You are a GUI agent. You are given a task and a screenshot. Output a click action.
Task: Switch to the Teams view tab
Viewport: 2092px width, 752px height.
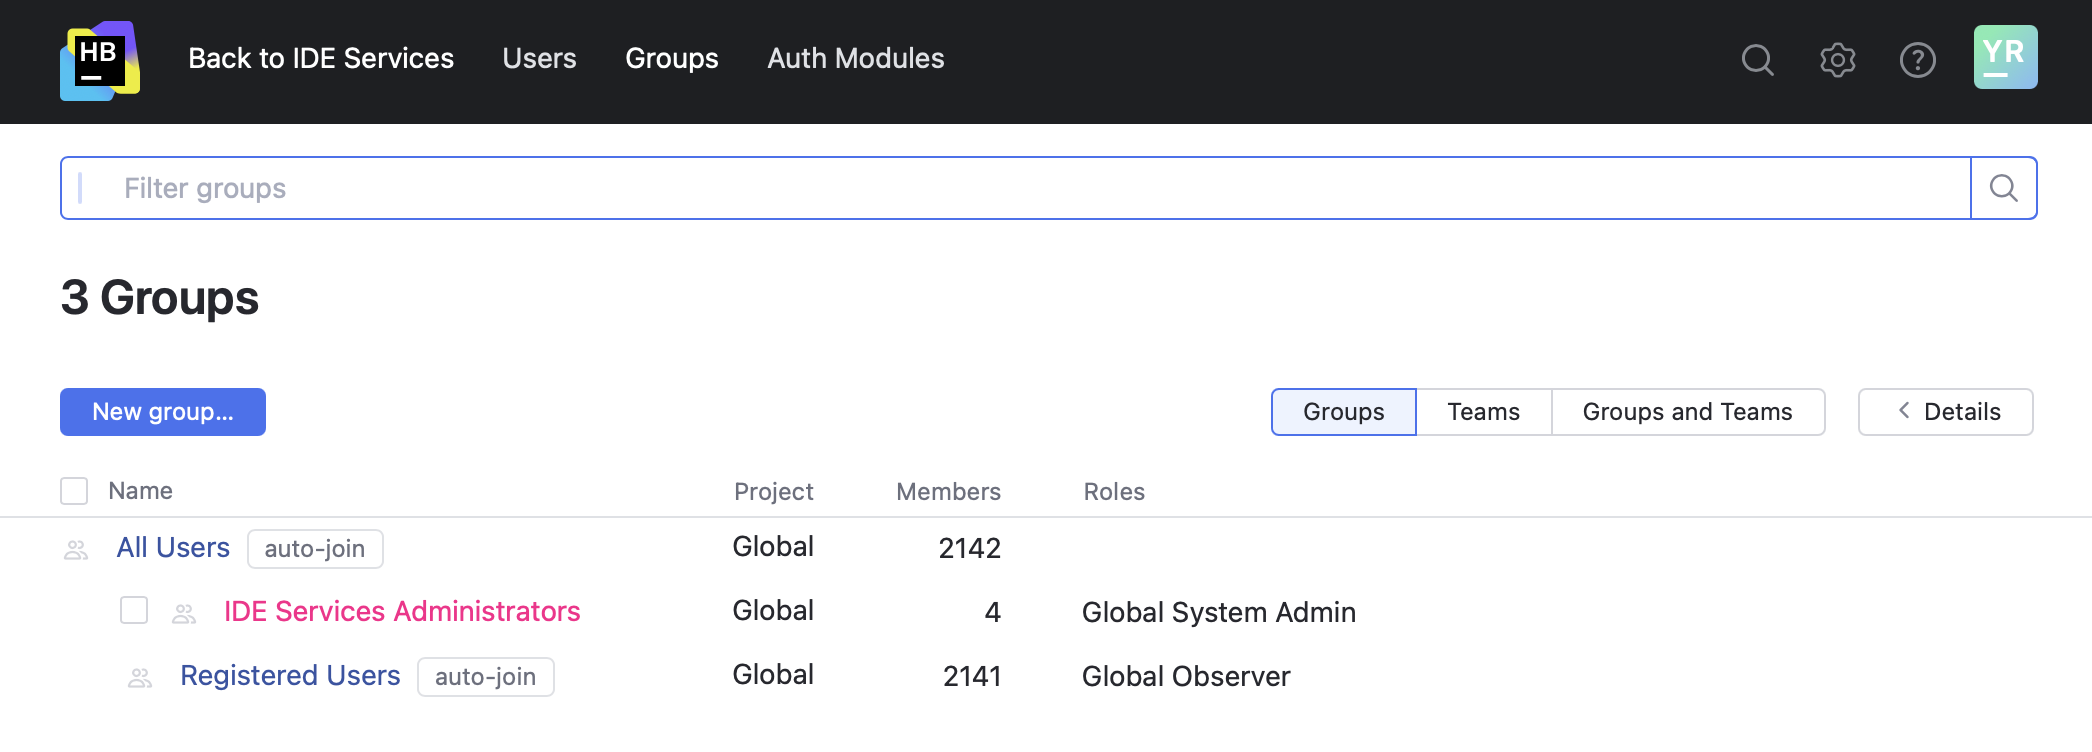click(x=1484, y=412)
